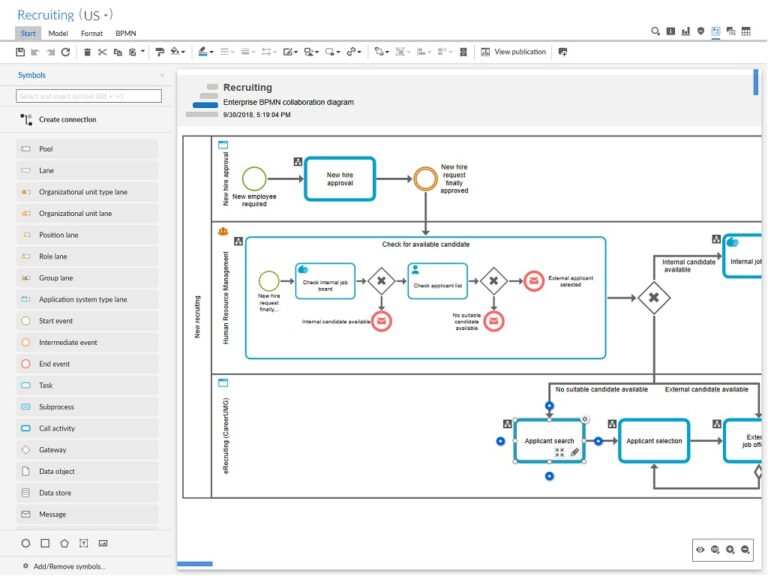The image size is (768, 576).
Task: Toggle the Symbols panel icon in the top bar
Action: [x=715, y=32]
